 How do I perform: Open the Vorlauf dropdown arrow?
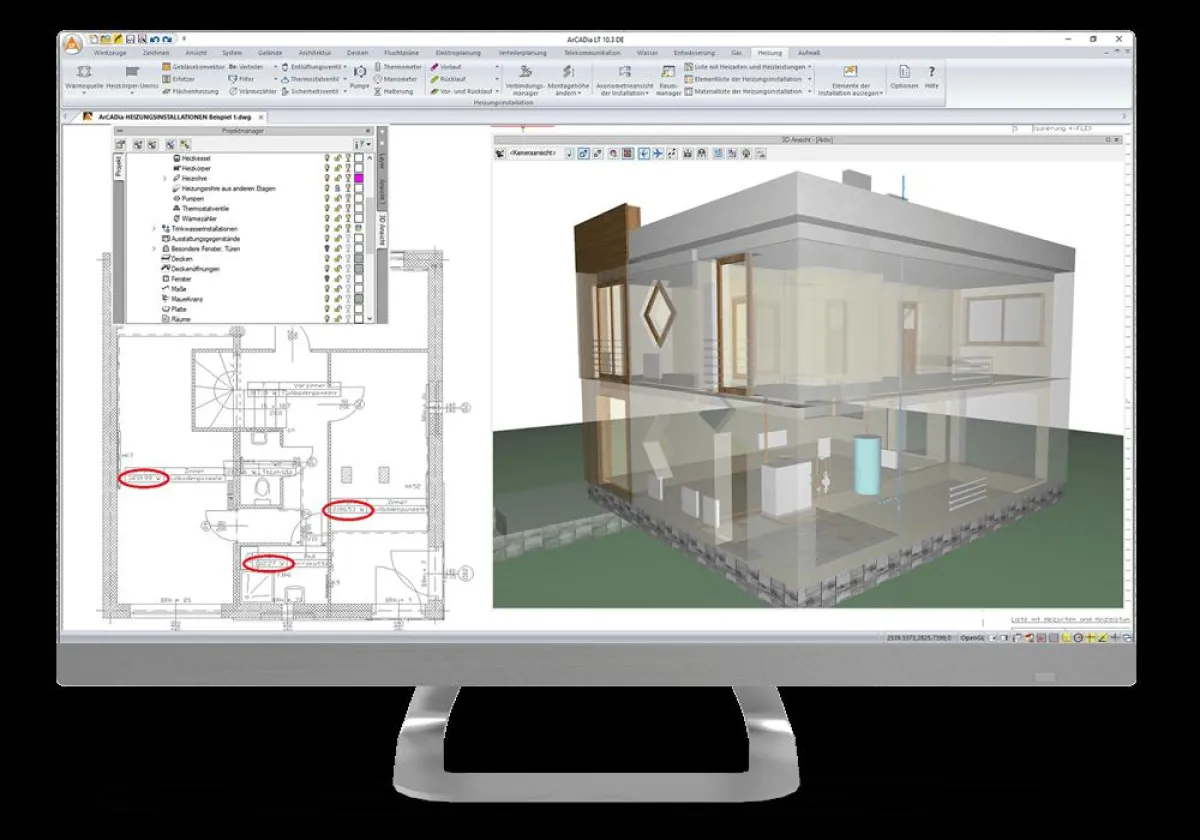pyautogui.click(x=494, y=67)
